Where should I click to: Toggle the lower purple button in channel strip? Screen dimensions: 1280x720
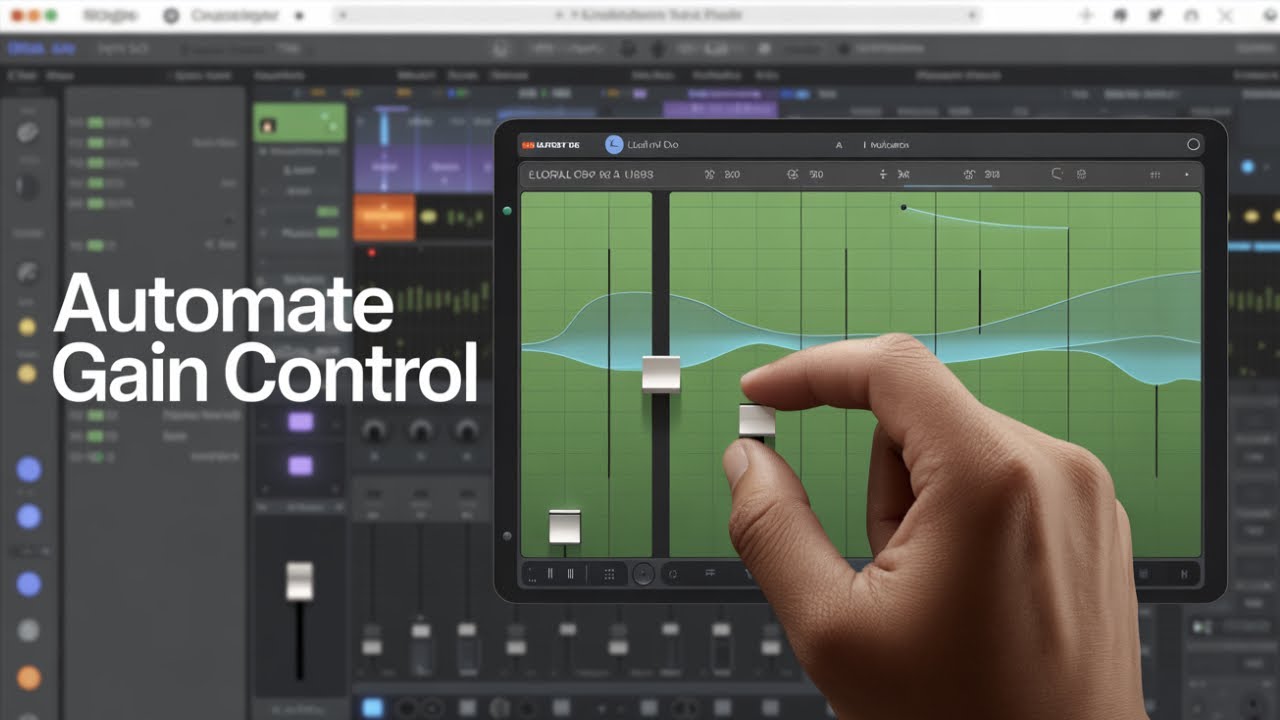coord(300,466)
